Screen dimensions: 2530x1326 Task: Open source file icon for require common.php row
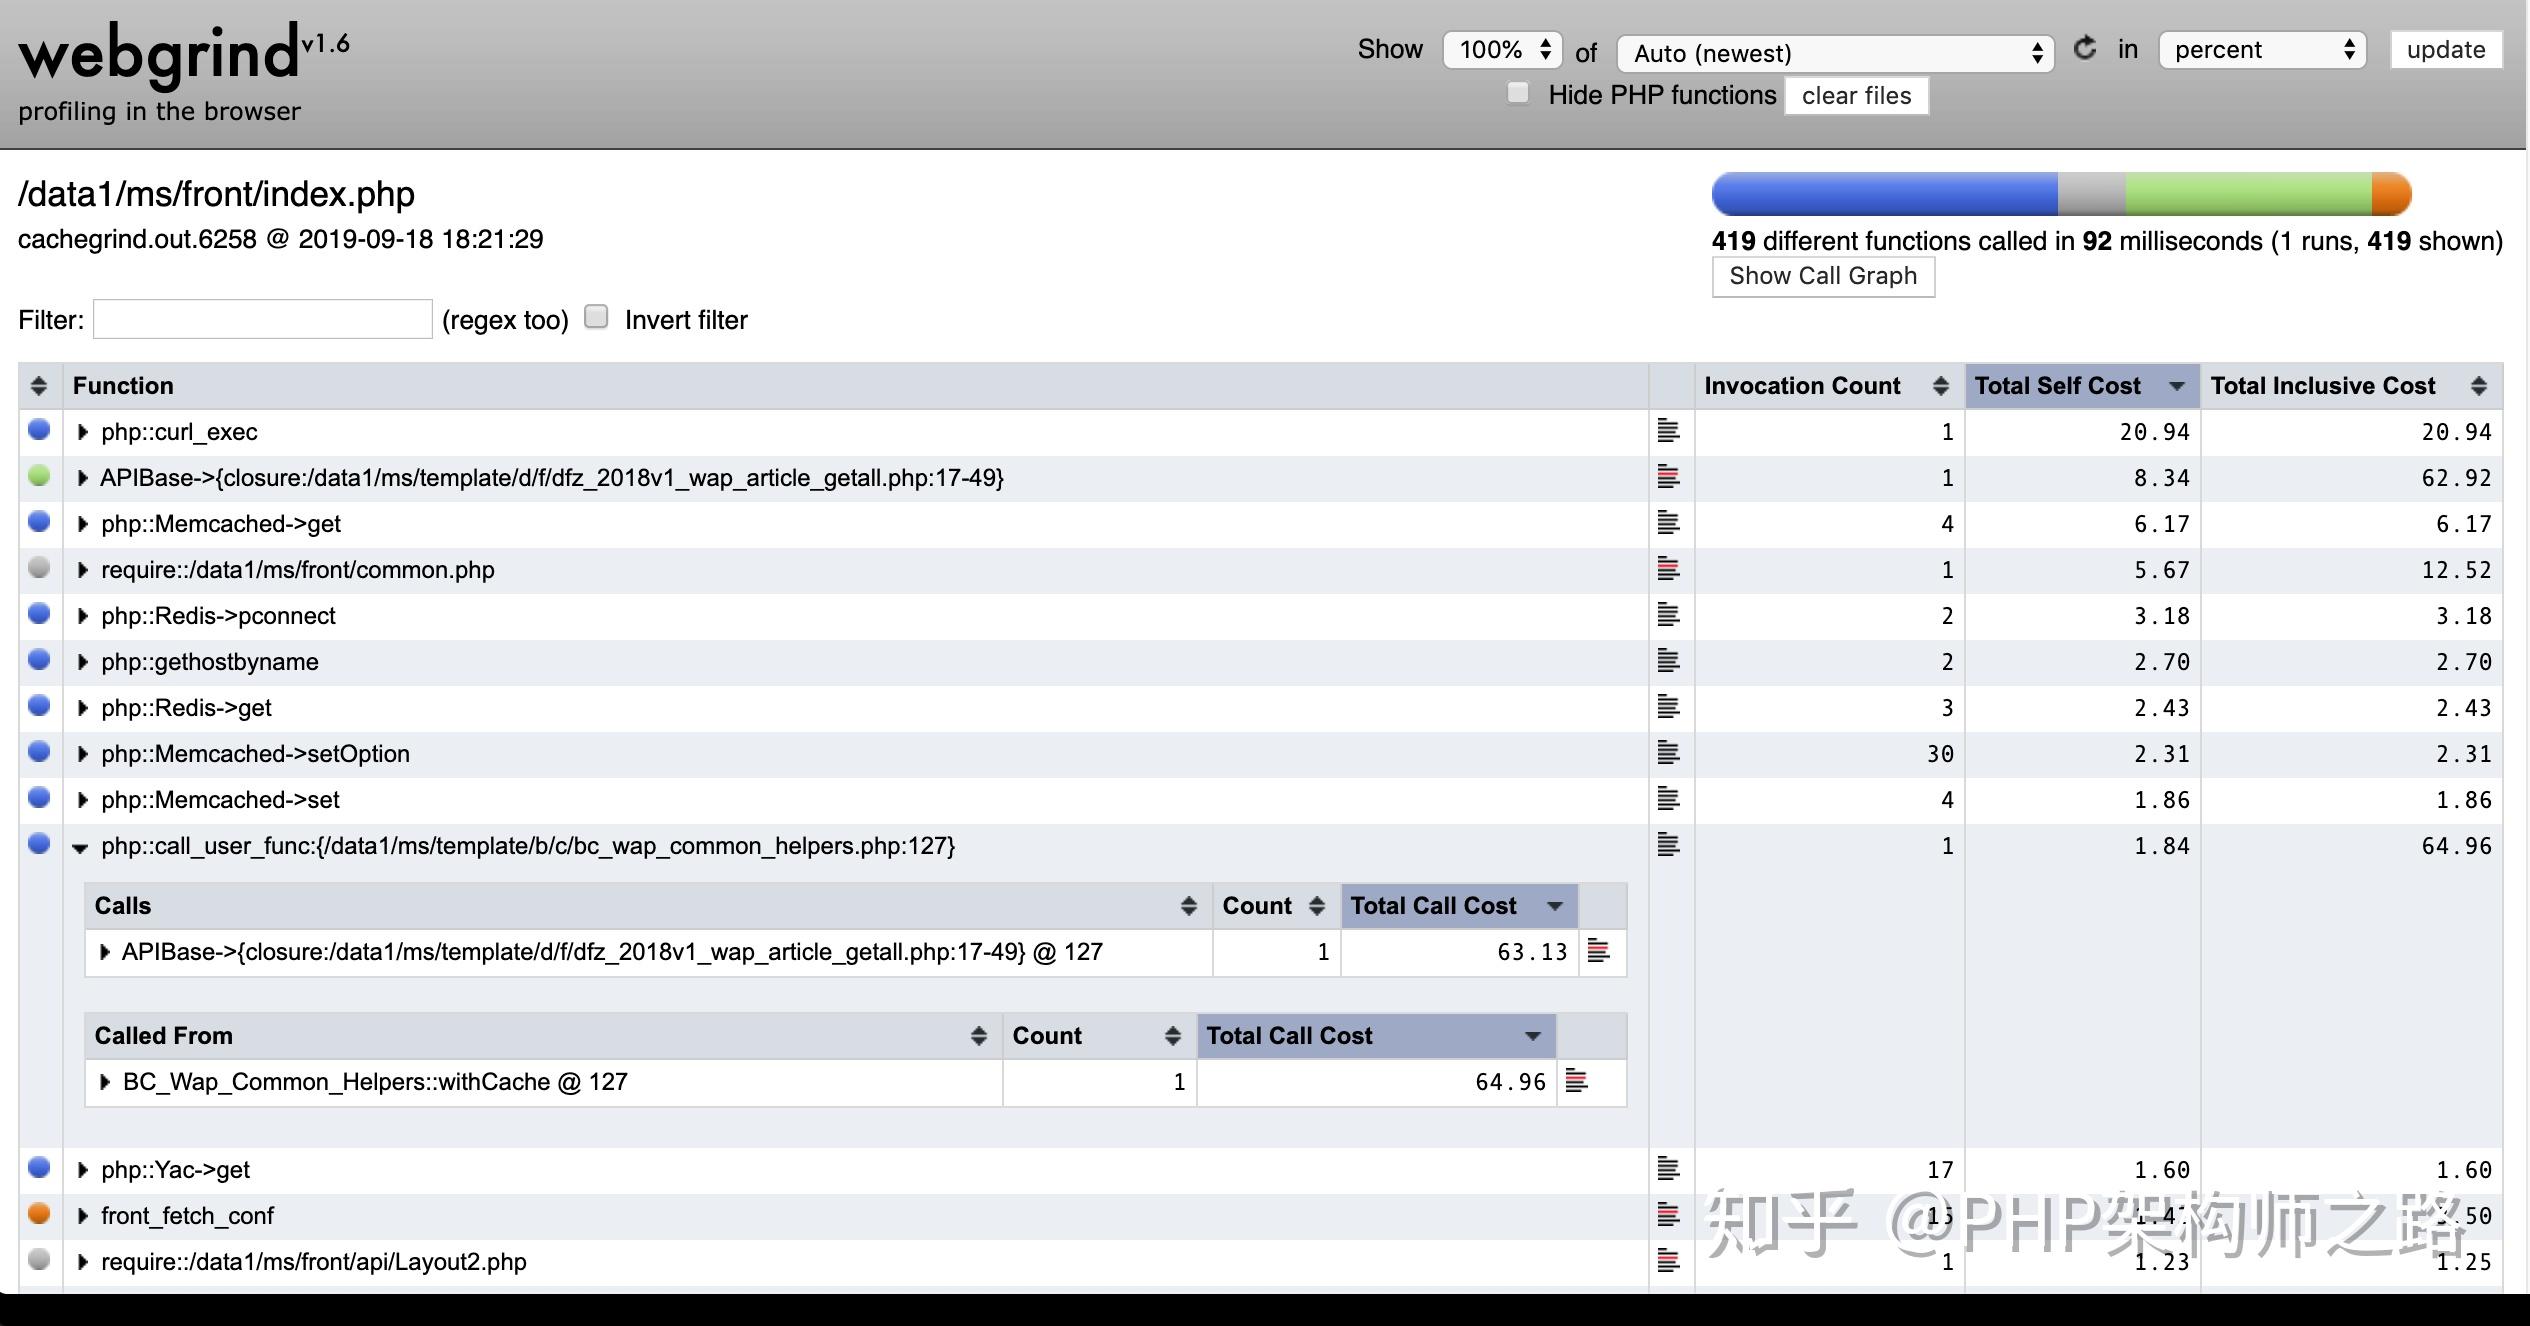point(1668,569)
